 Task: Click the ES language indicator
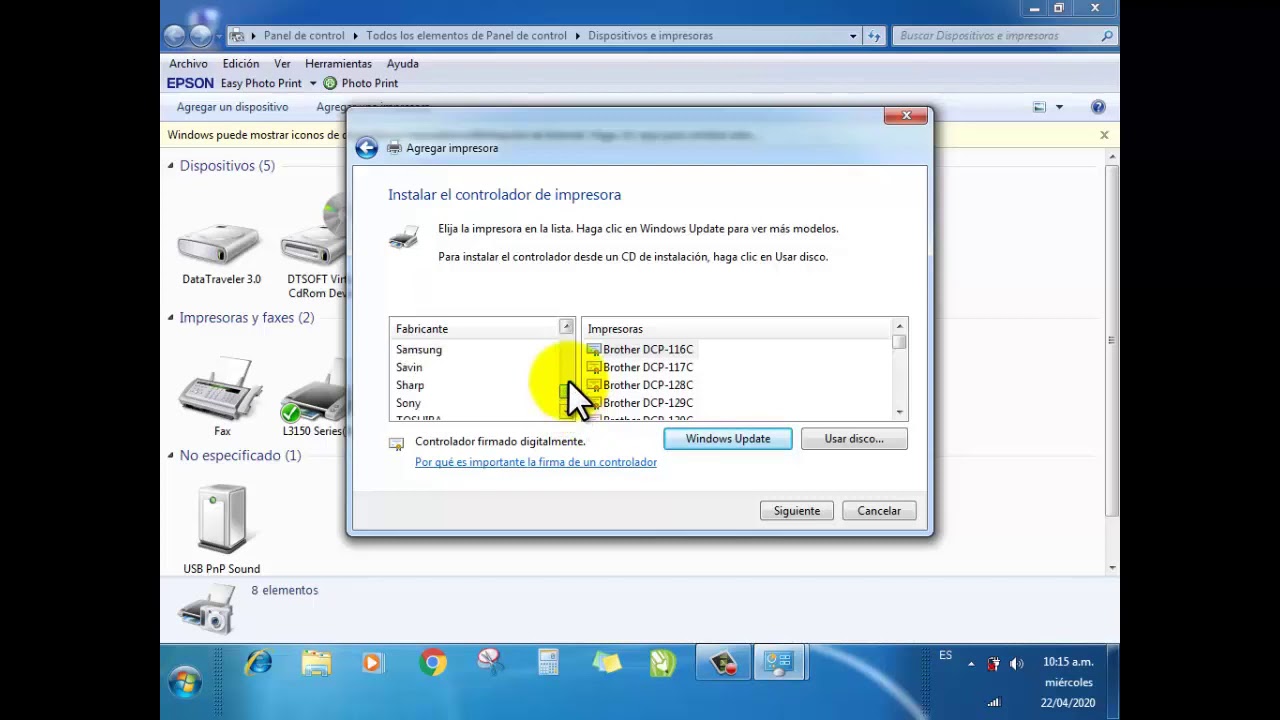946,656
